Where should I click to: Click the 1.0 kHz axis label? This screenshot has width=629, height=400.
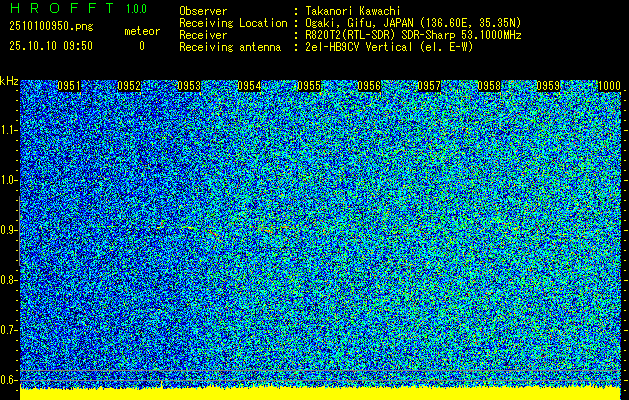[8, 180]
